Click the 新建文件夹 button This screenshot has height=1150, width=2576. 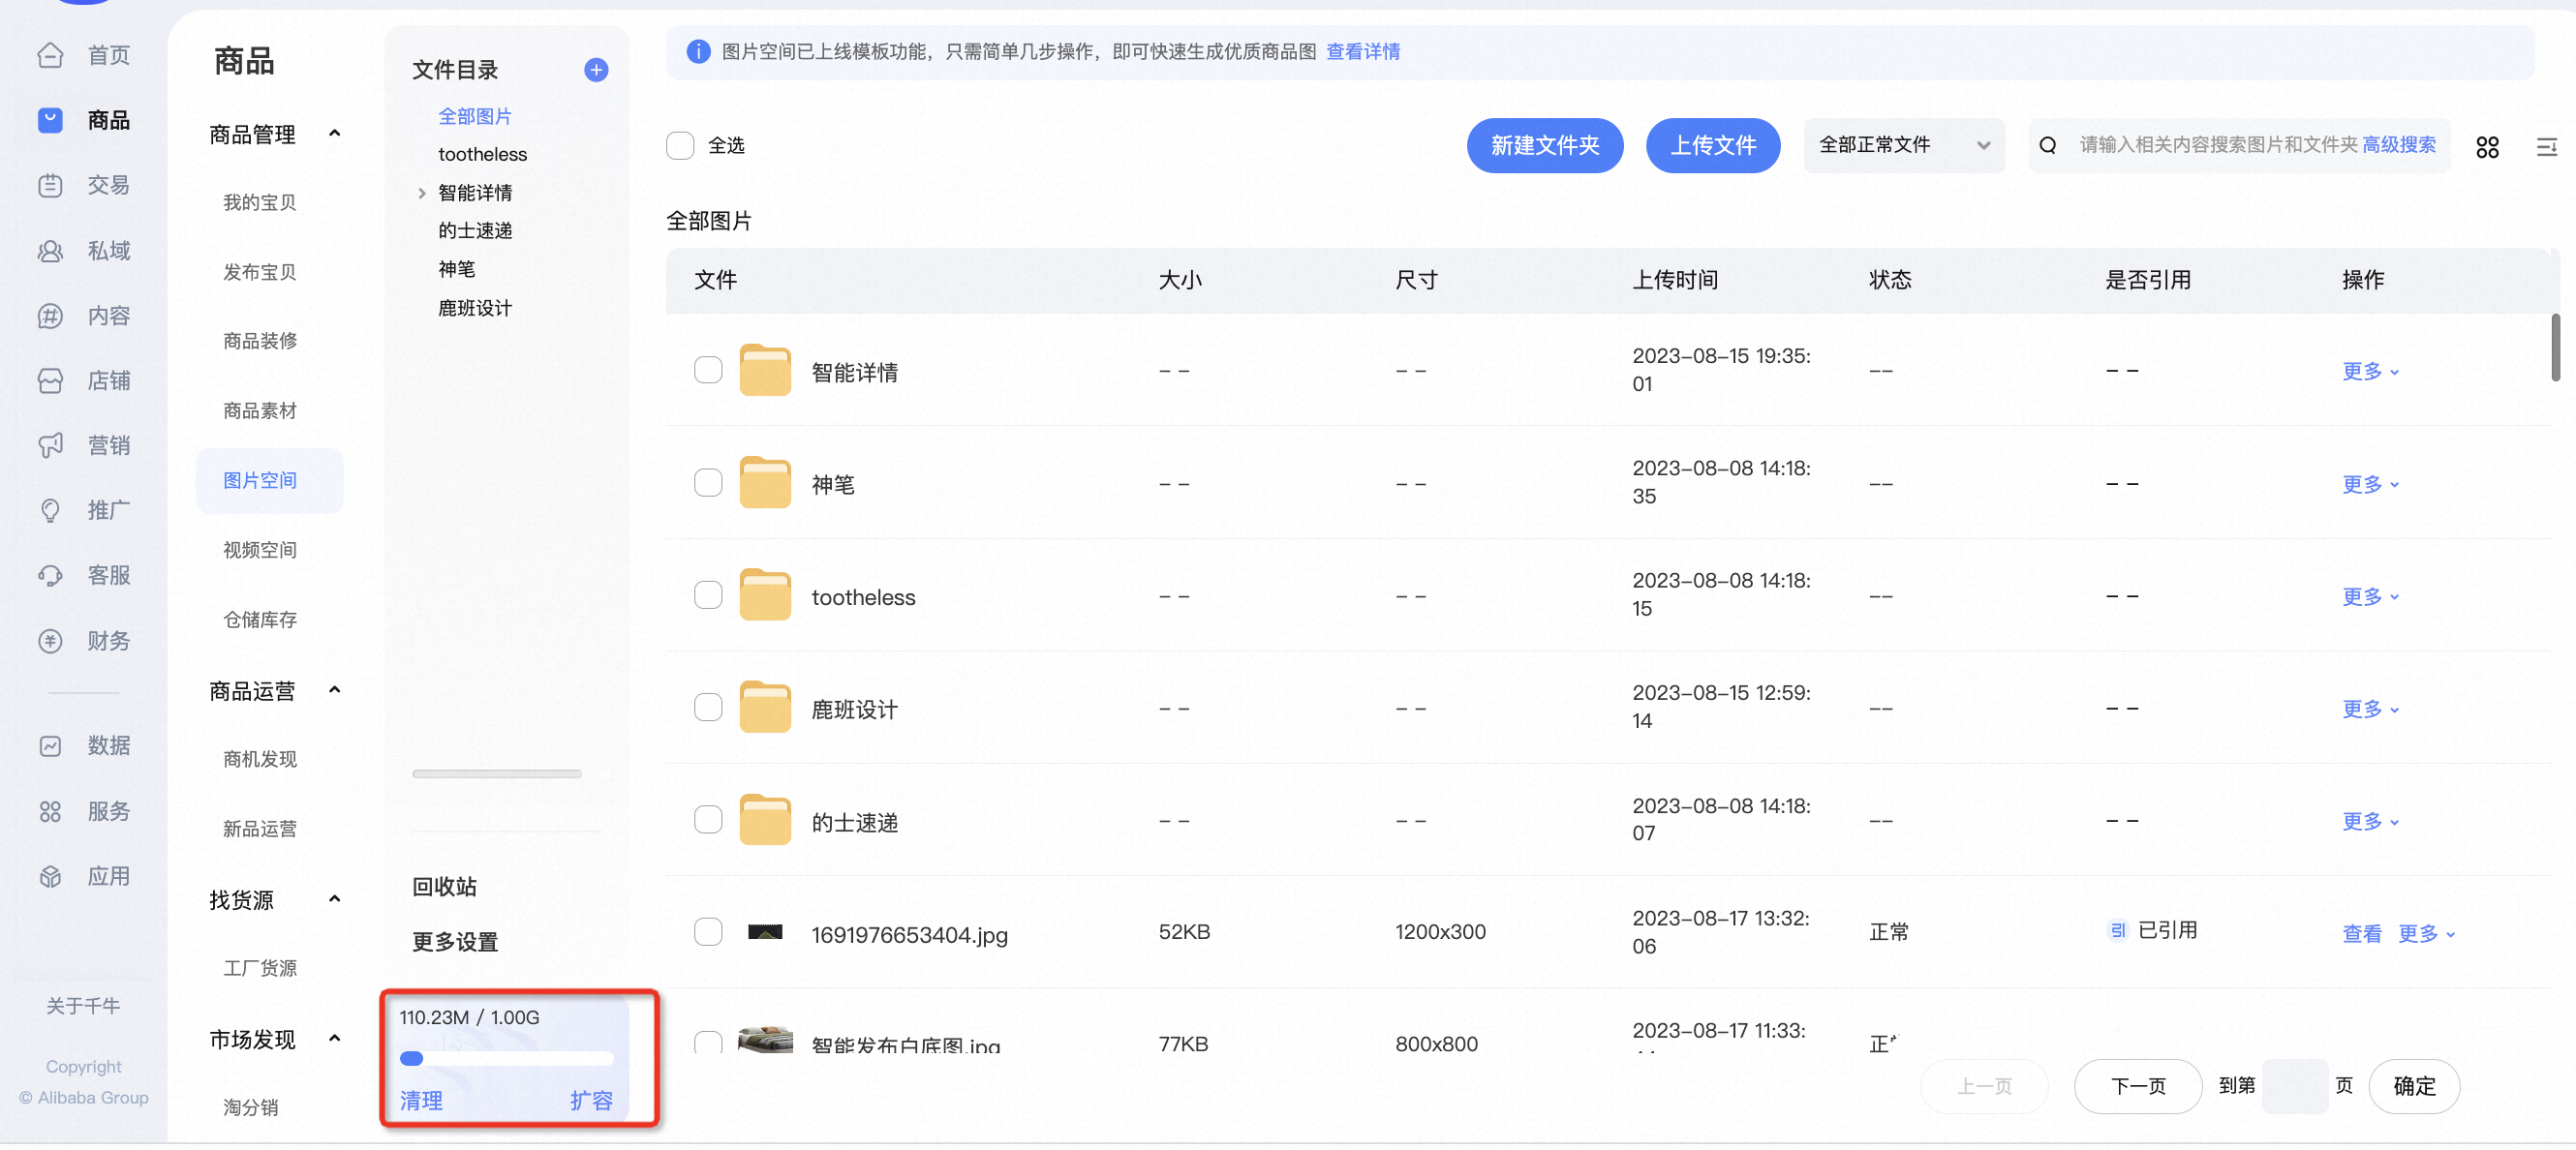pyautogui.click(x=1545, y=146)
